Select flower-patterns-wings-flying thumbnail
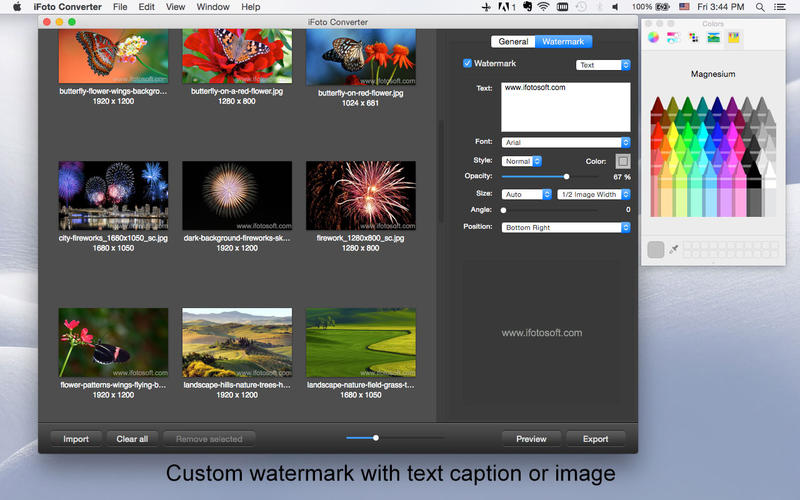The height and width of the screenshot is (500, 800). [x=113, y=343]
